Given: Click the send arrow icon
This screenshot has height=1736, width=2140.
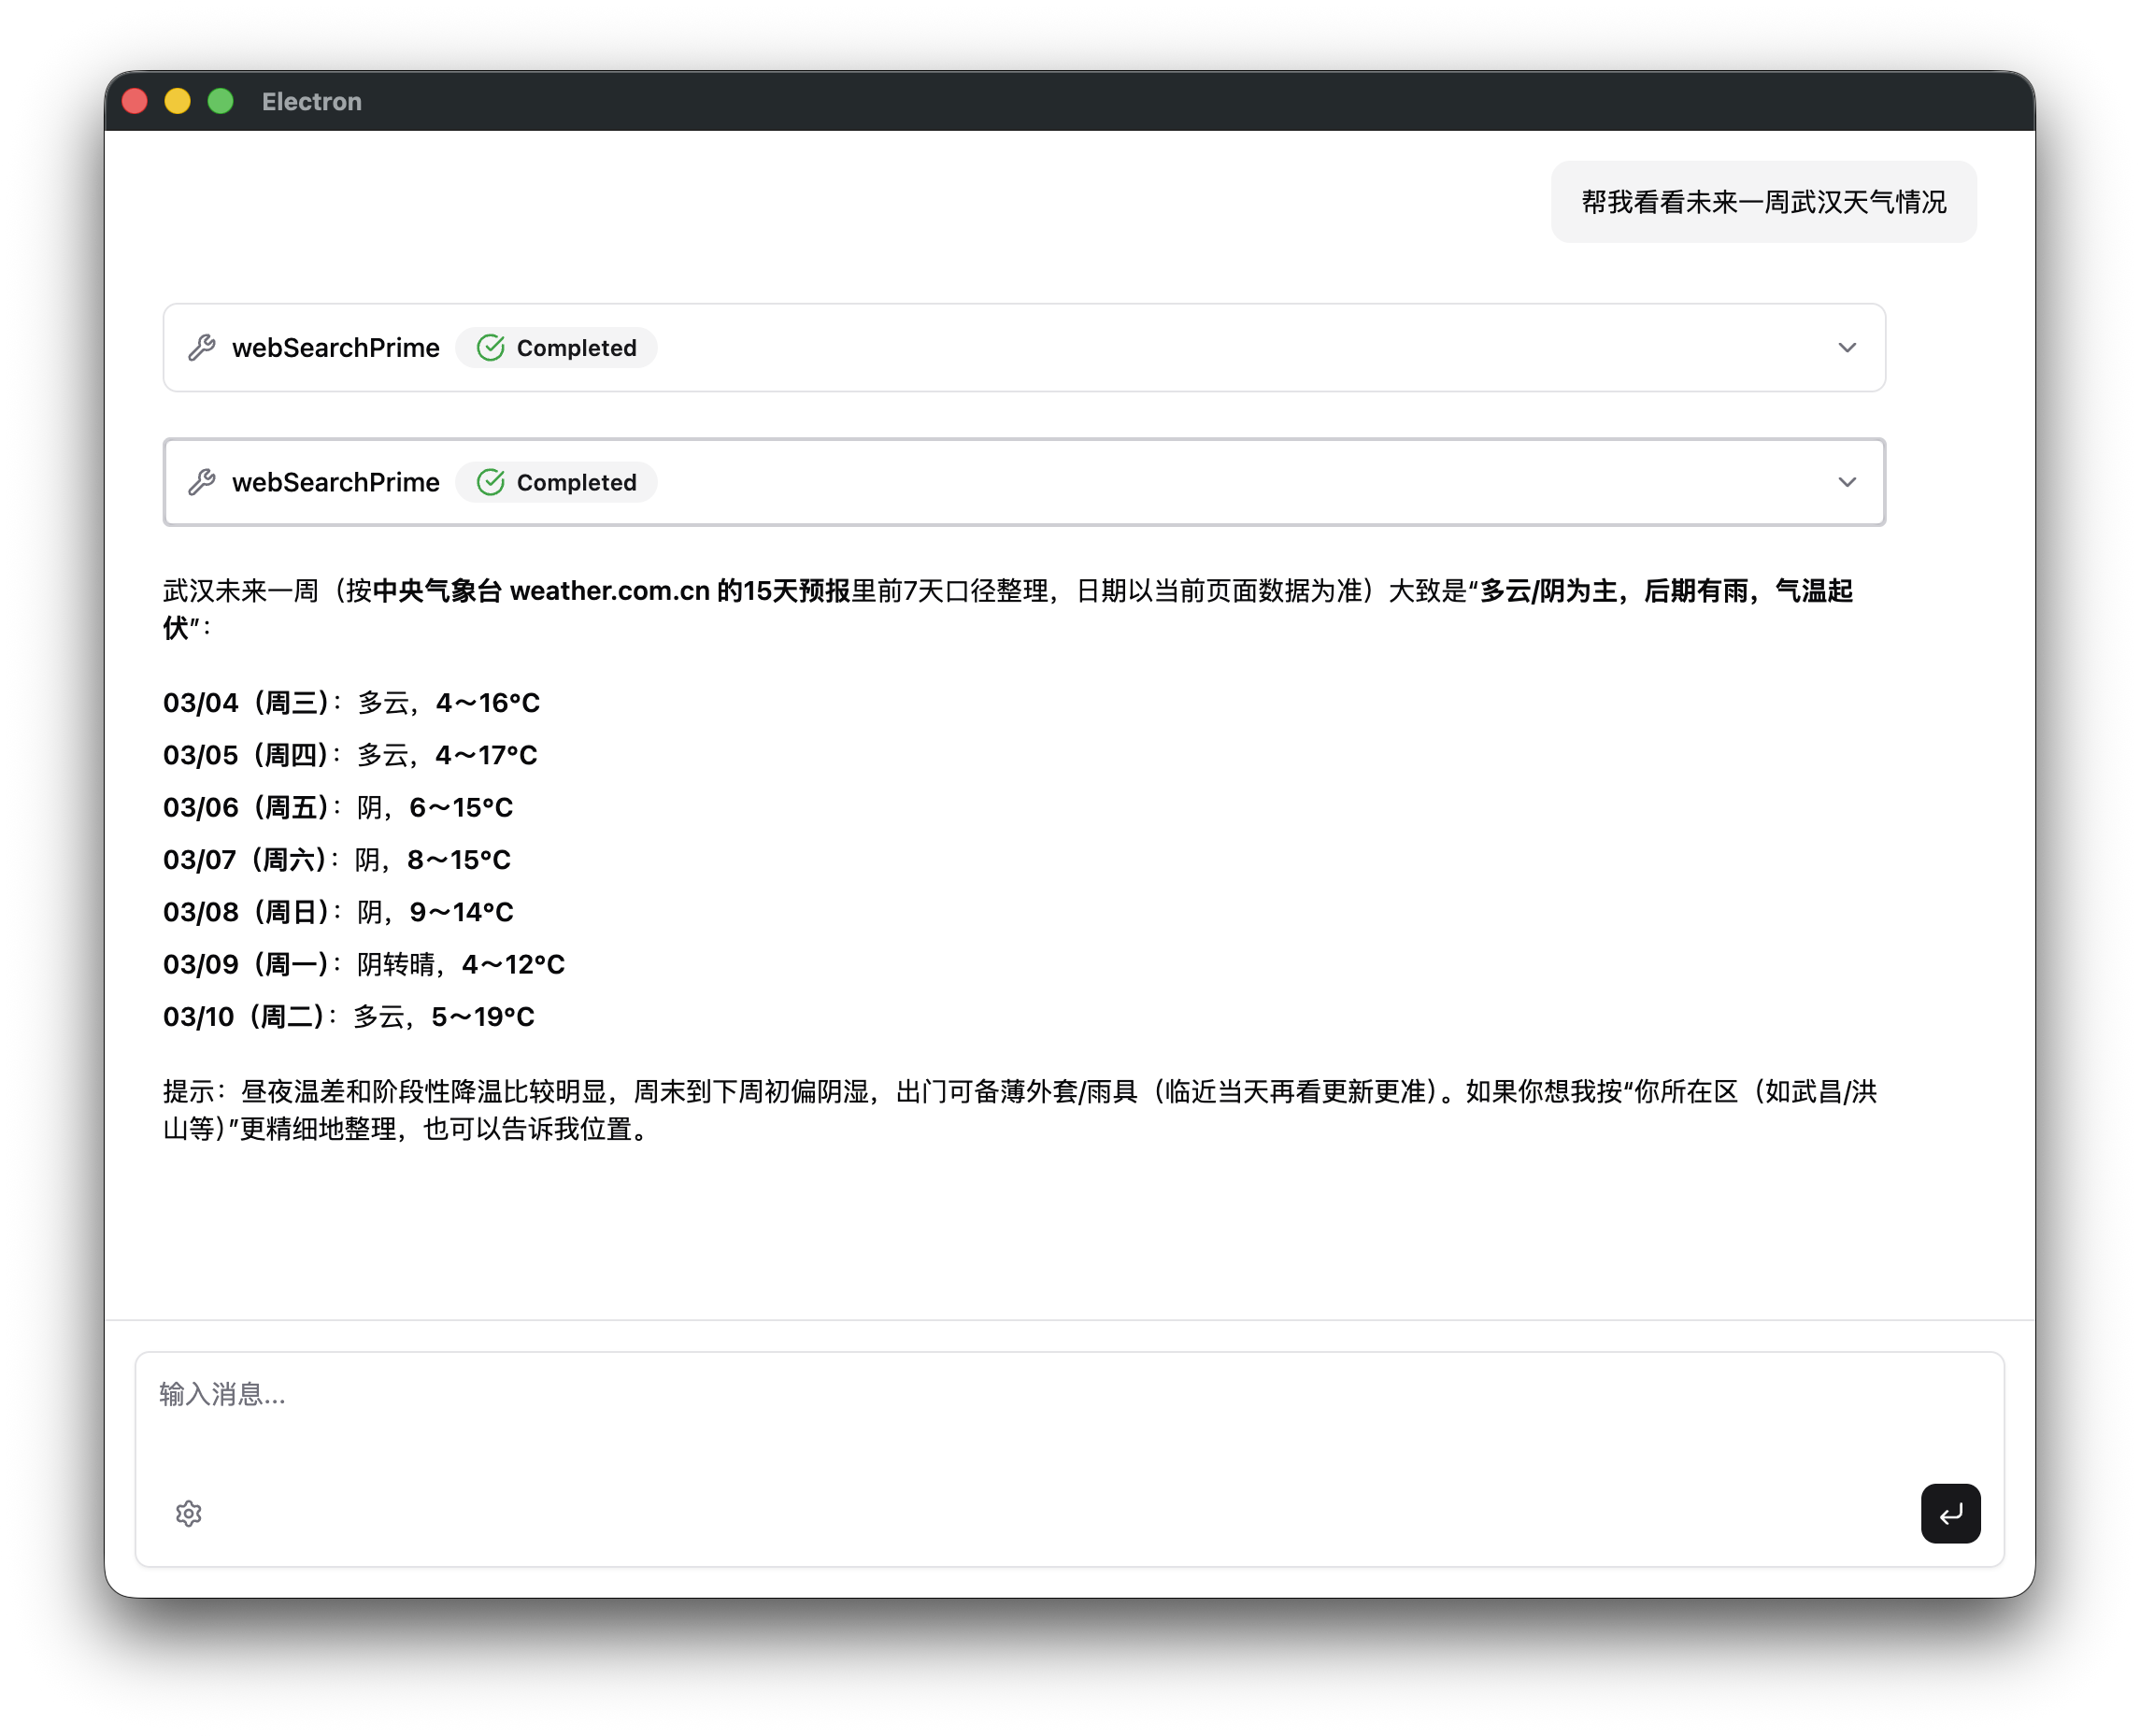Looking at the screenshot, I should [1950, 1513].
